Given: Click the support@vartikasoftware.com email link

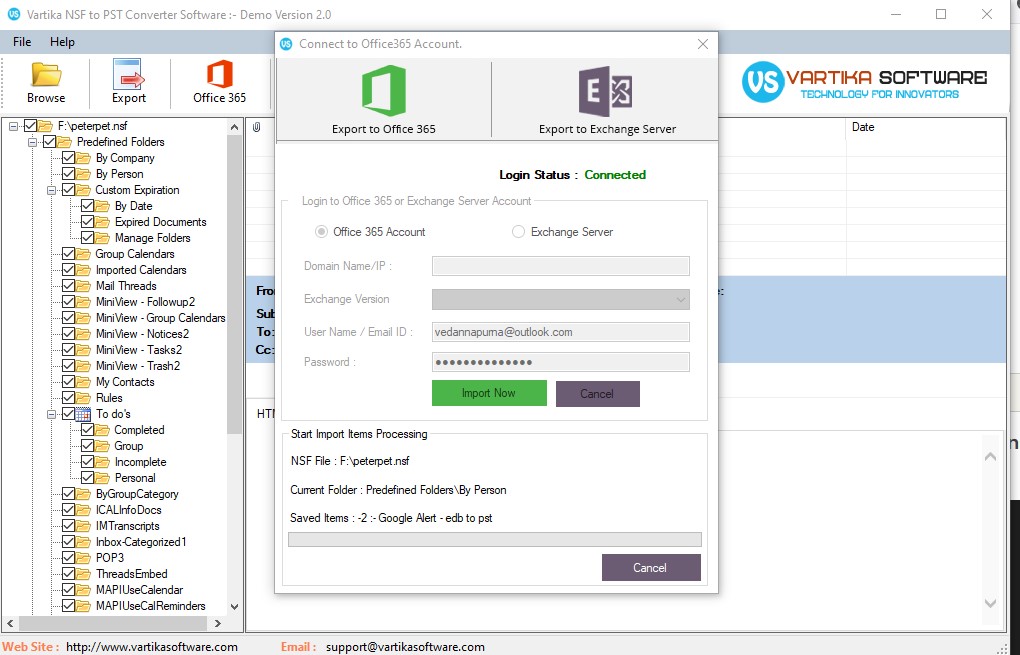Looking at the screenshot, I should point(405,647).
